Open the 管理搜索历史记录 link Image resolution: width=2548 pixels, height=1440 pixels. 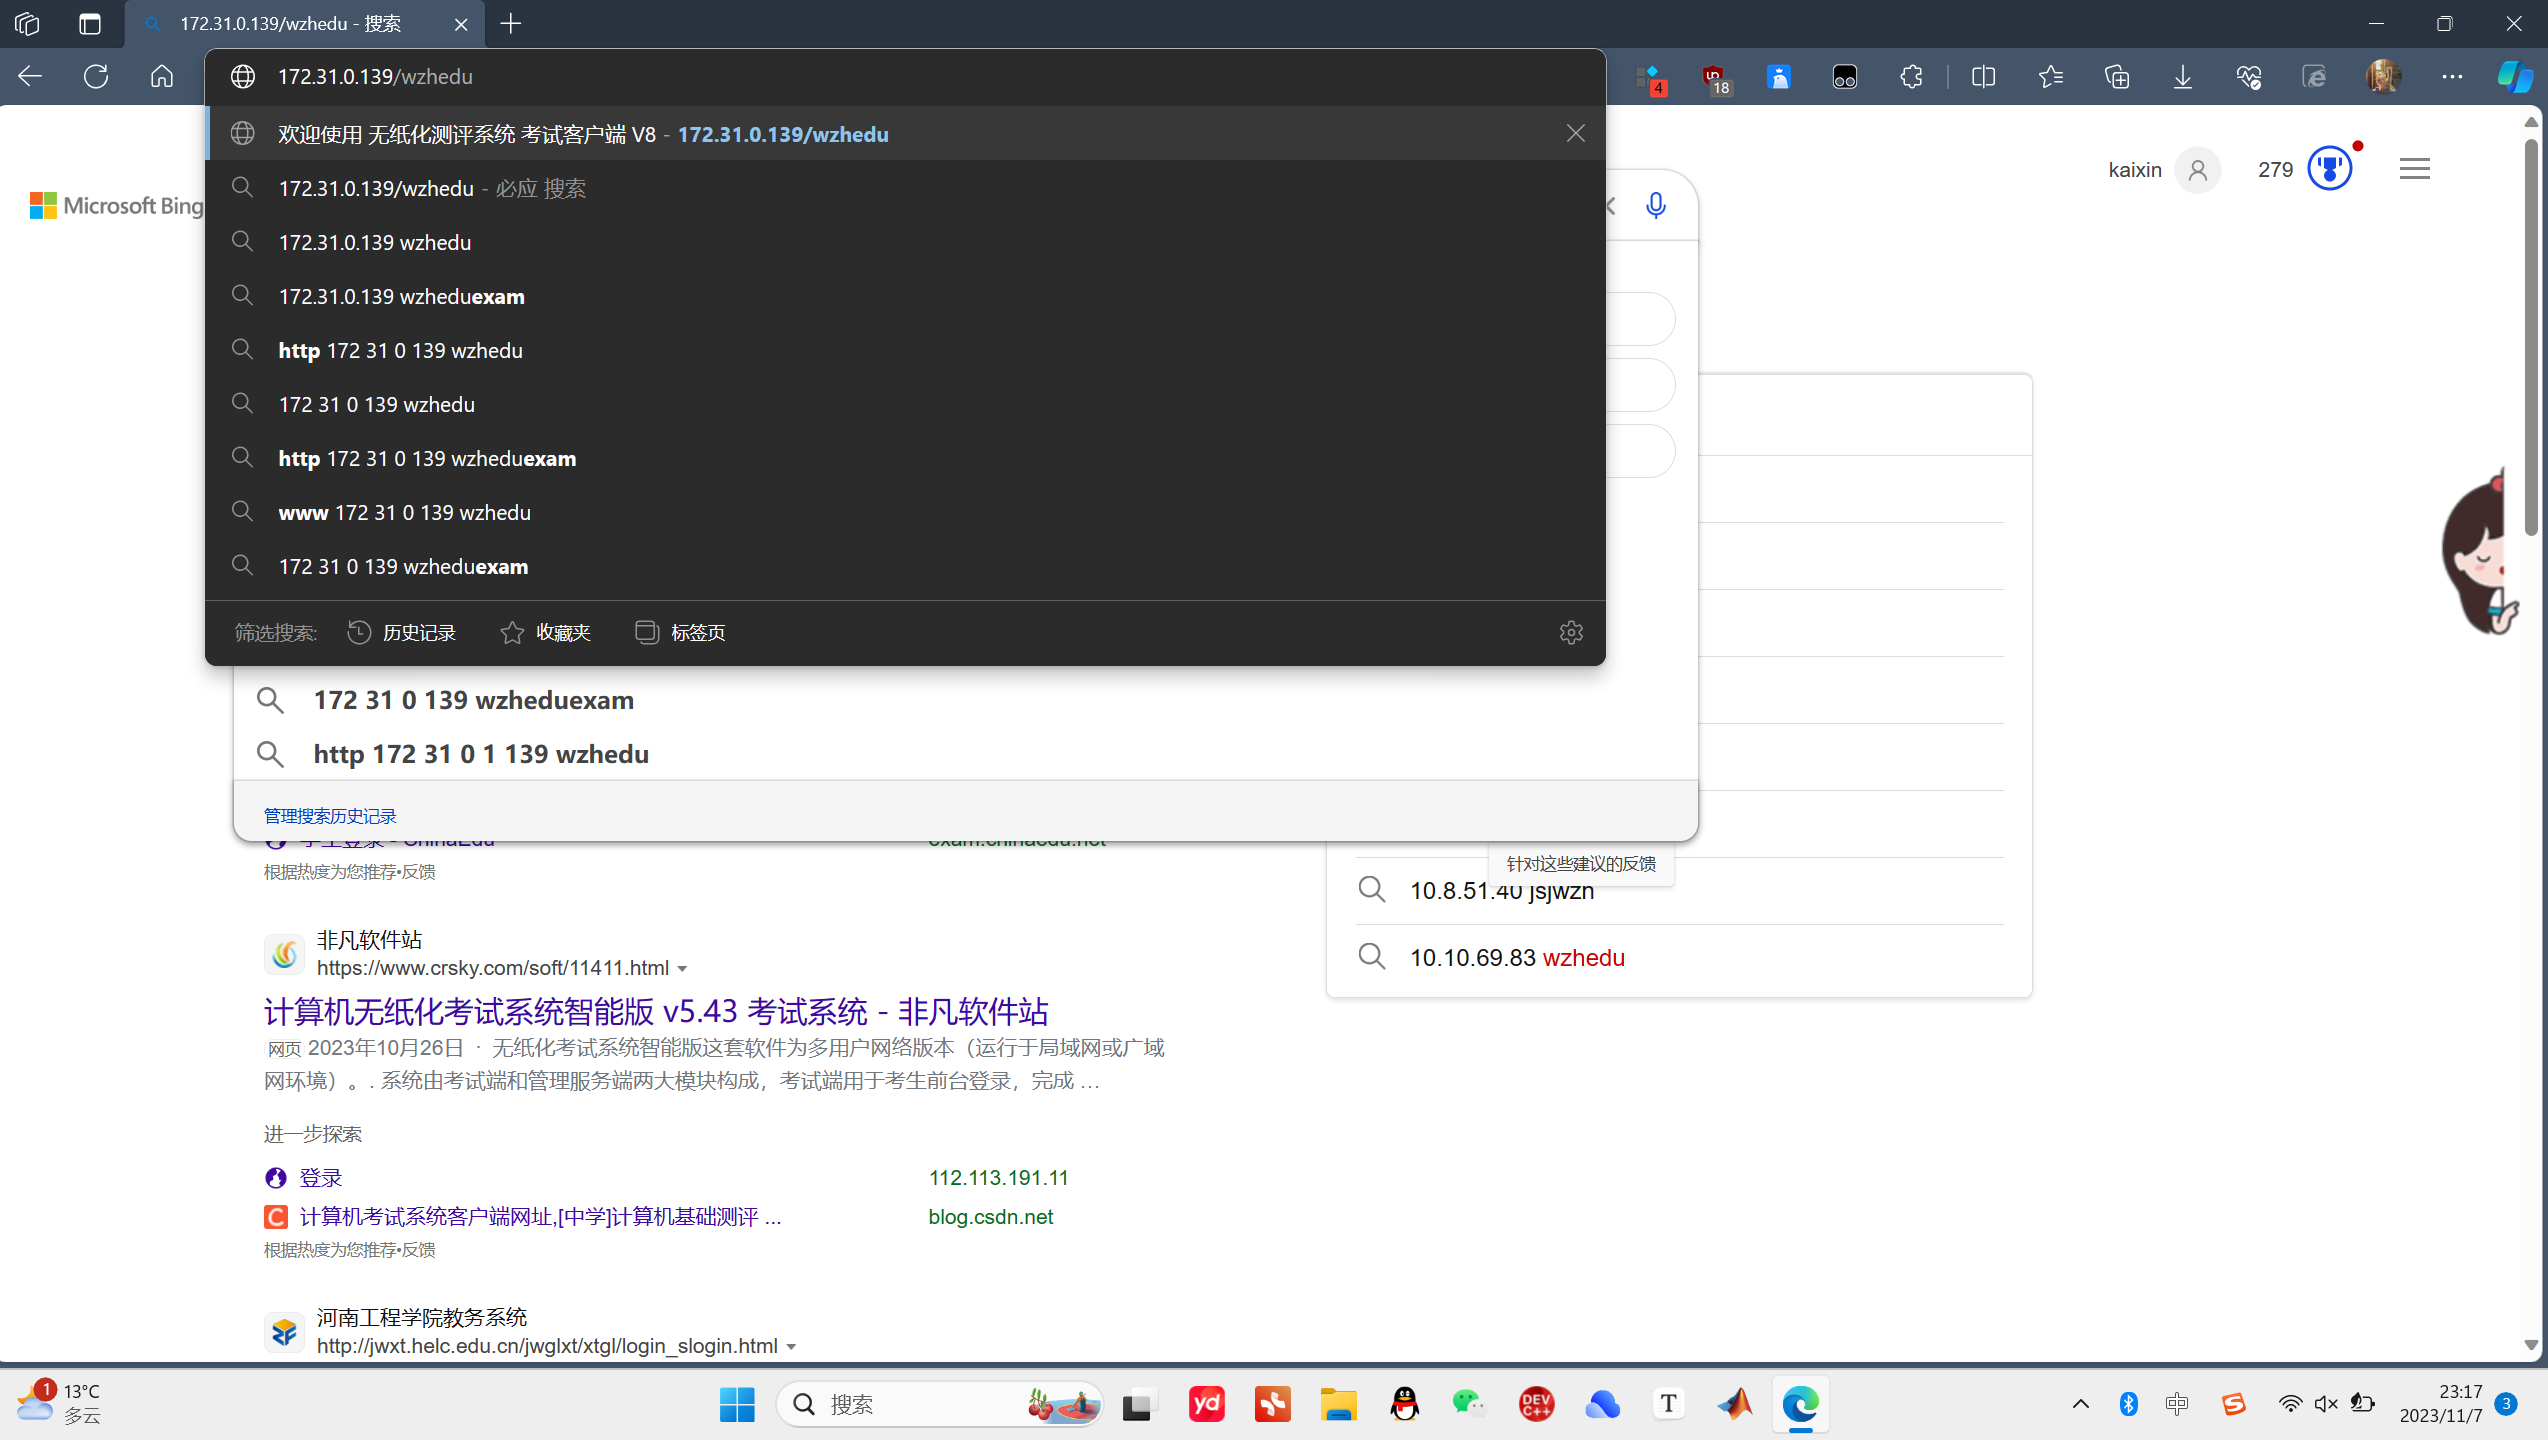pos(330,816)
